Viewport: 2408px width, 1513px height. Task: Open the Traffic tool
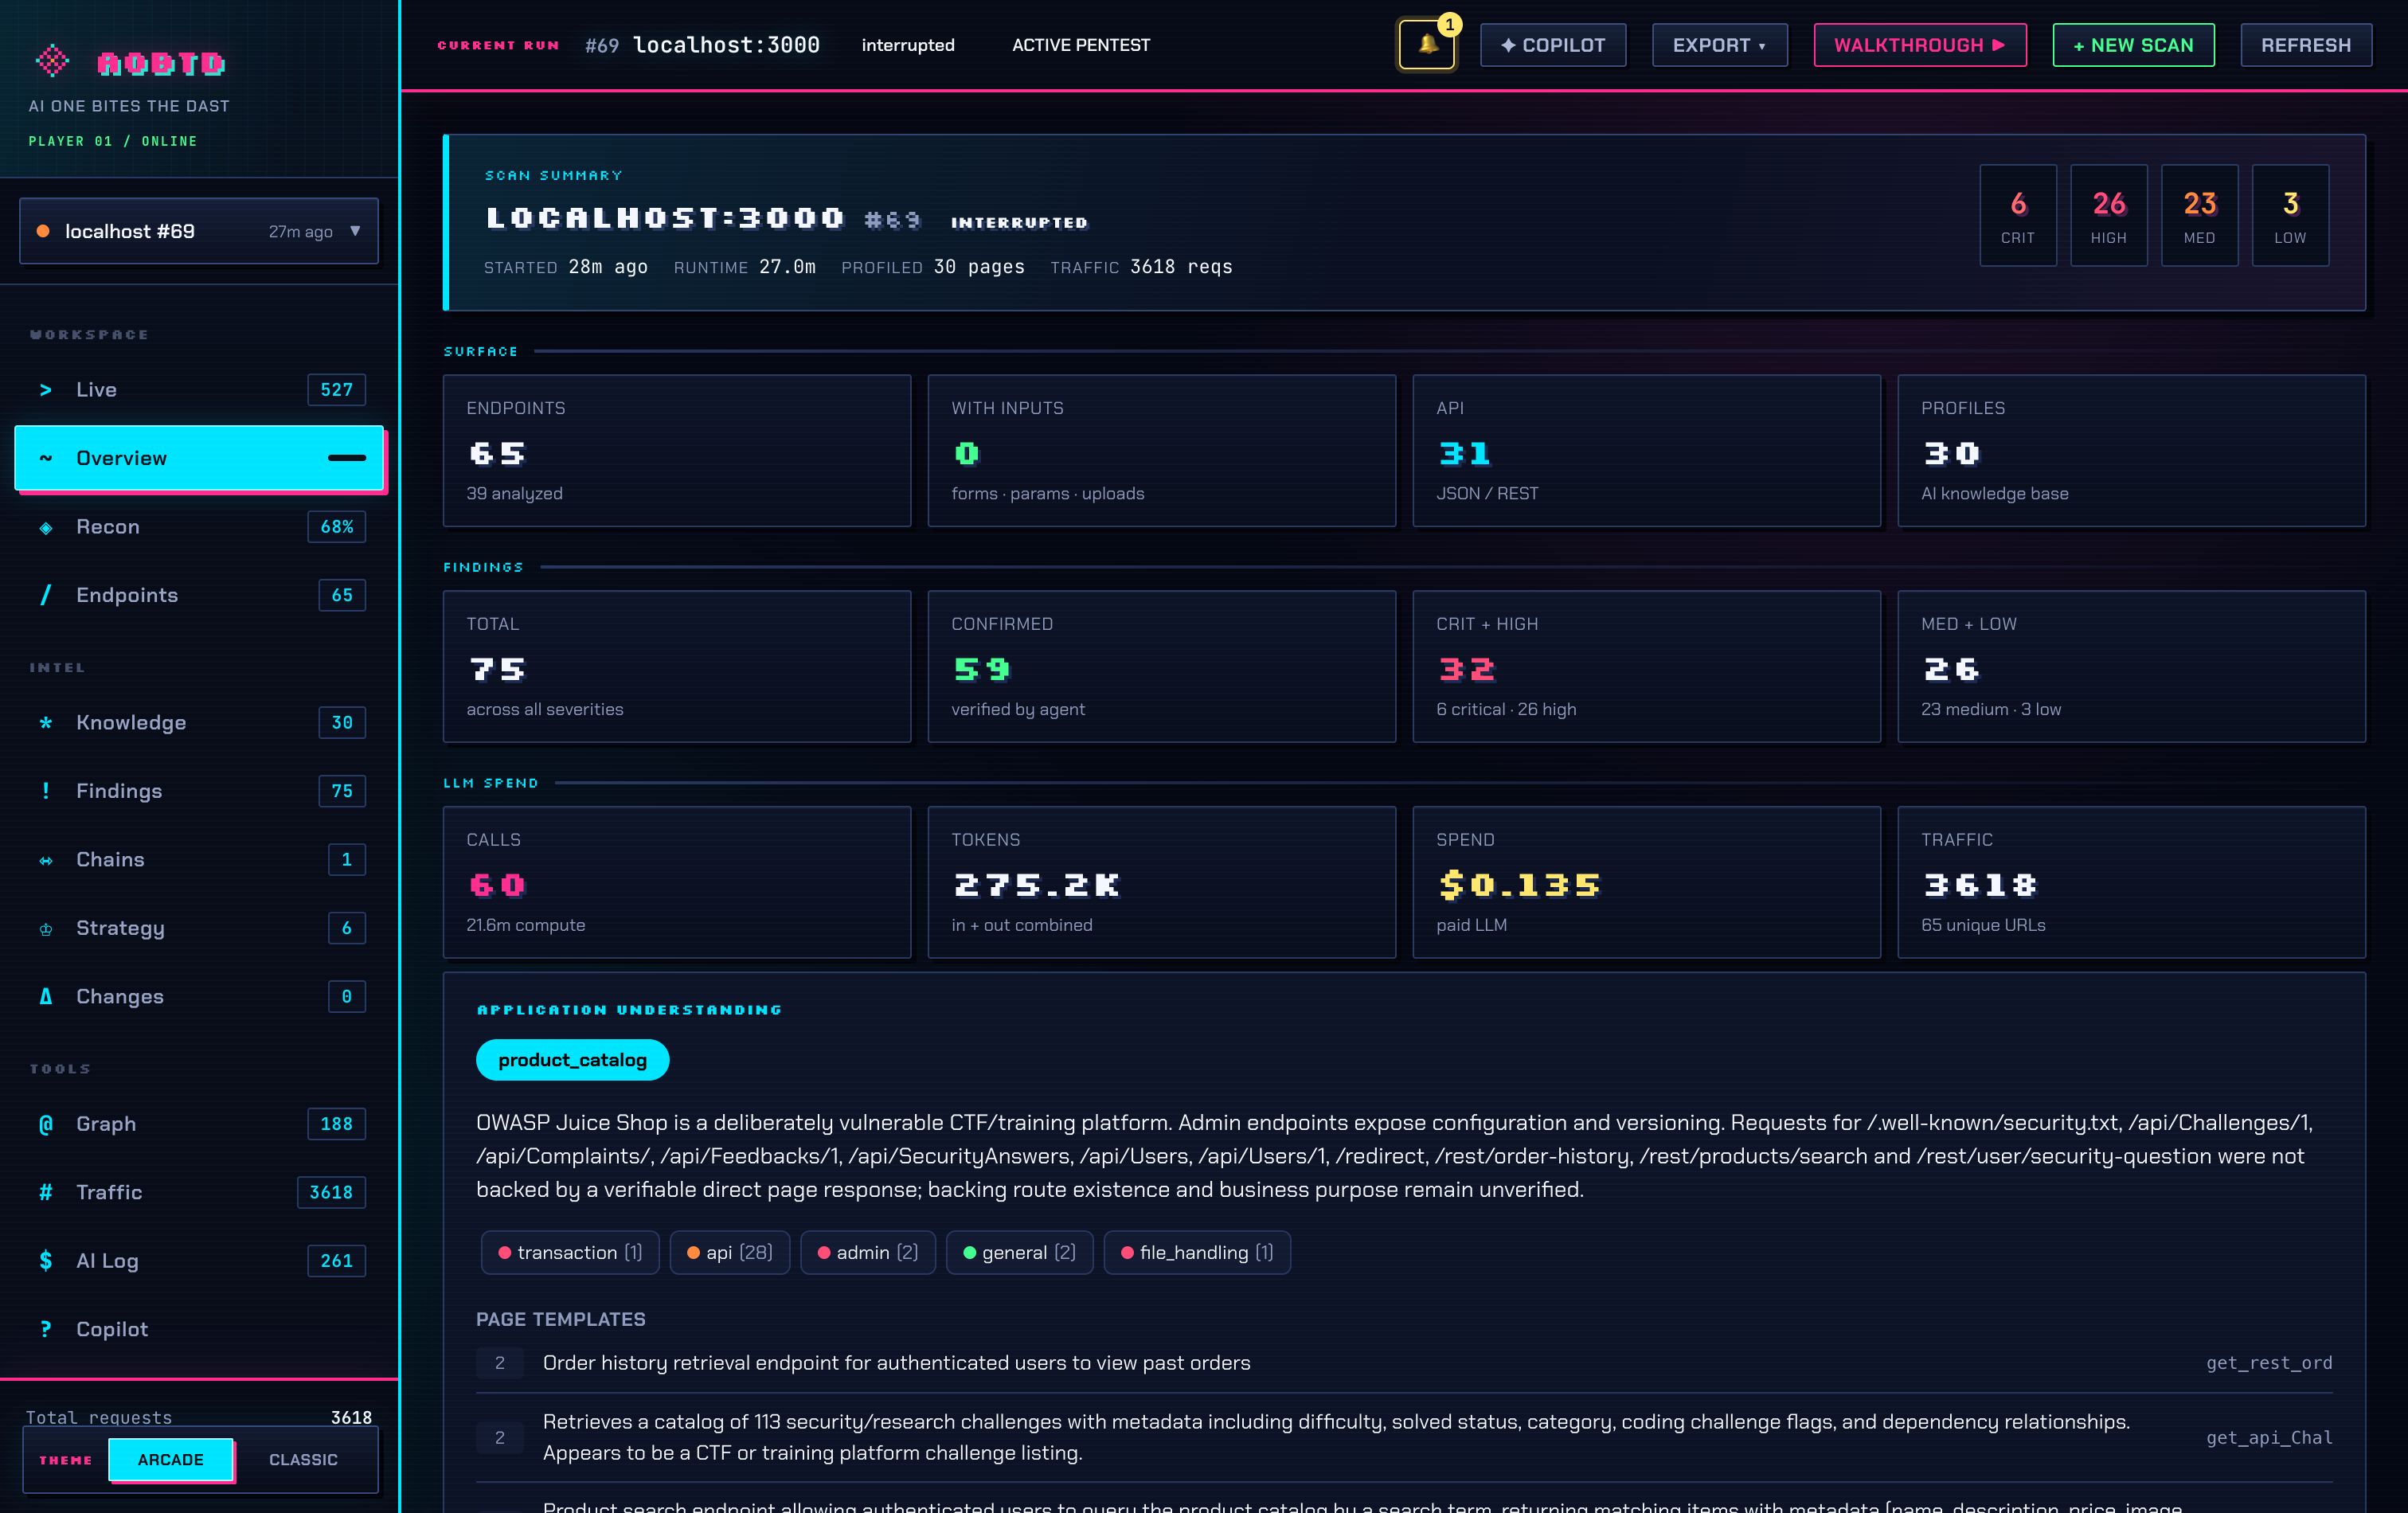pyautogui.click(x=199, y=1192)
